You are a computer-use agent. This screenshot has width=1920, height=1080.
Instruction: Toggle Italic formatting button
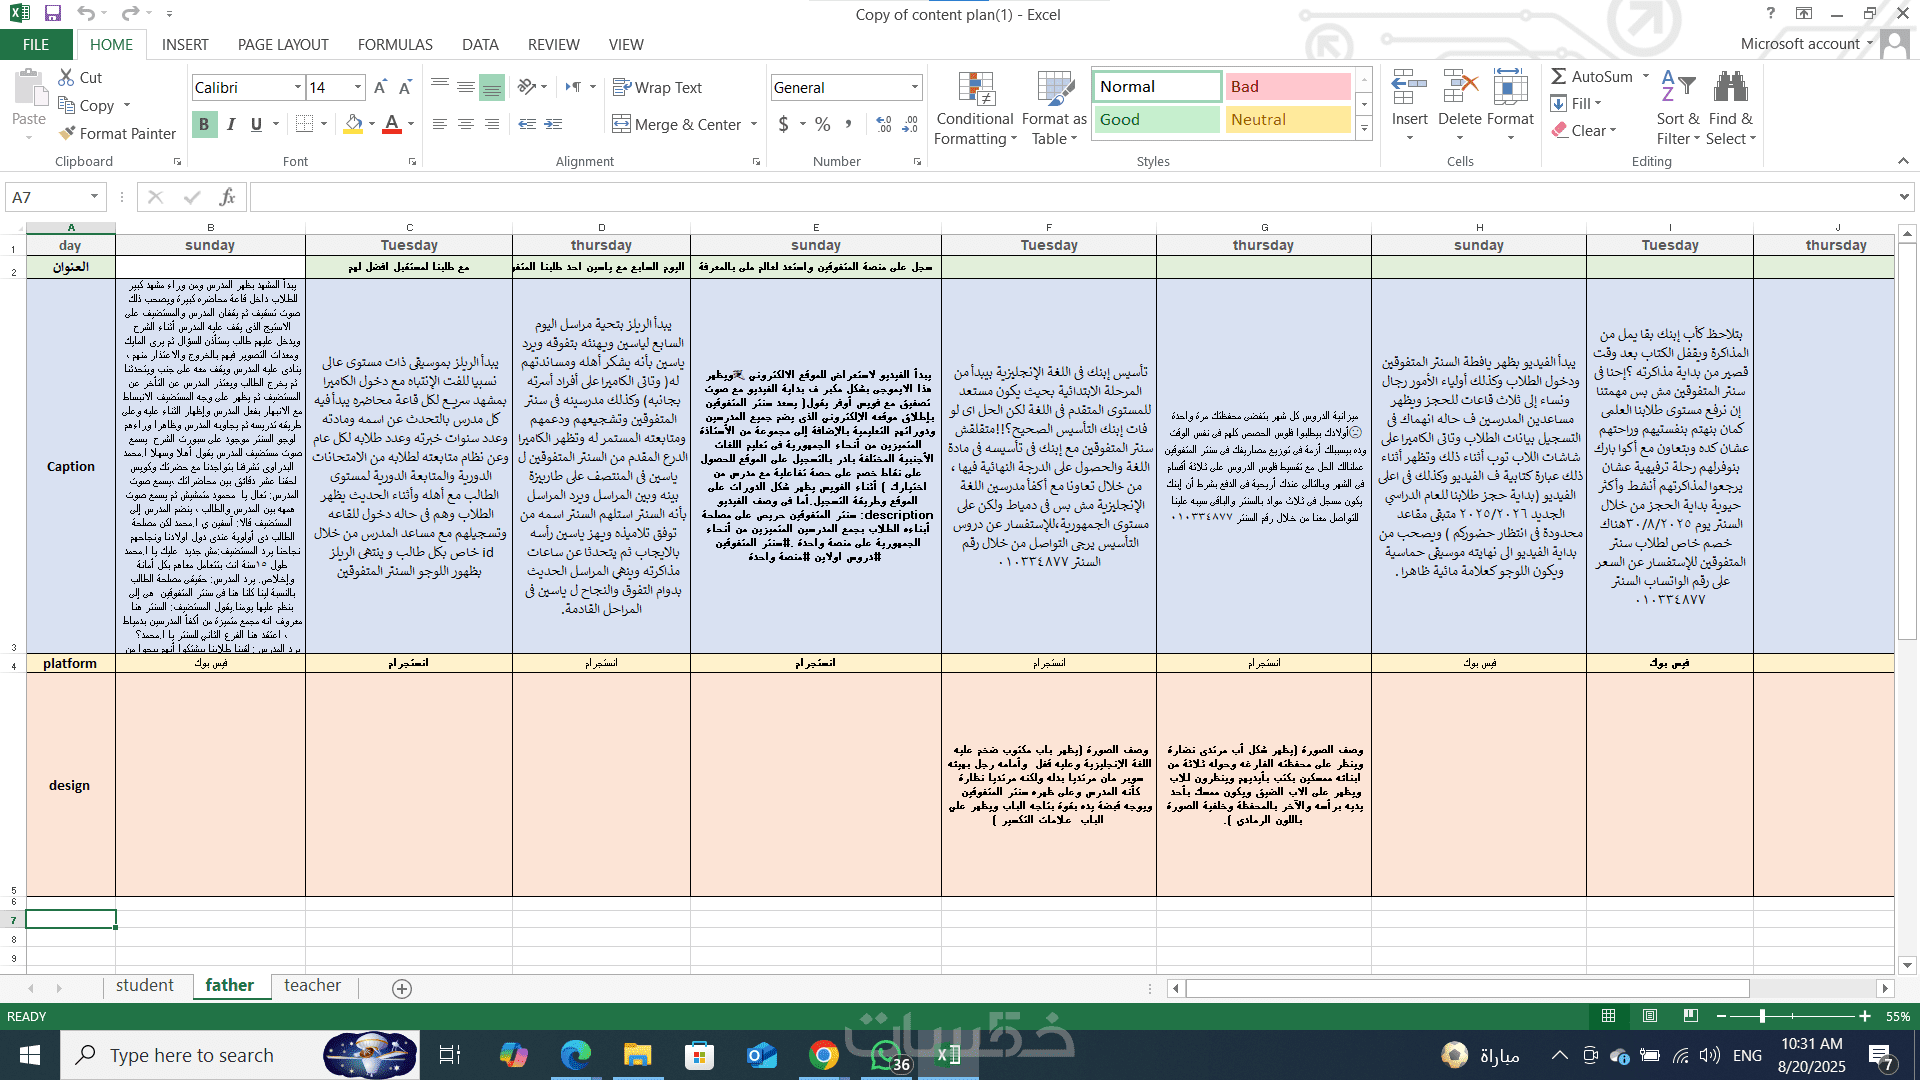[x=231, y=124]
